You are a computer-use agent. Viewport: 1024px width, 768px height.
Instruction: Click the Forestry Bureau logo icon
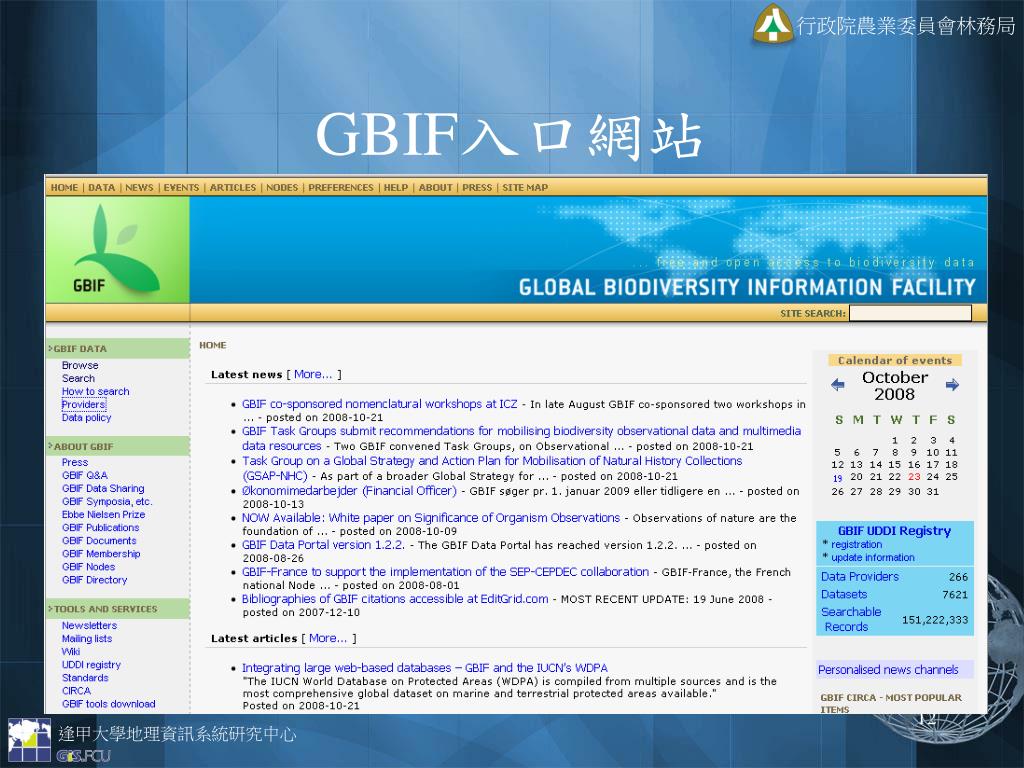point(773,24)
